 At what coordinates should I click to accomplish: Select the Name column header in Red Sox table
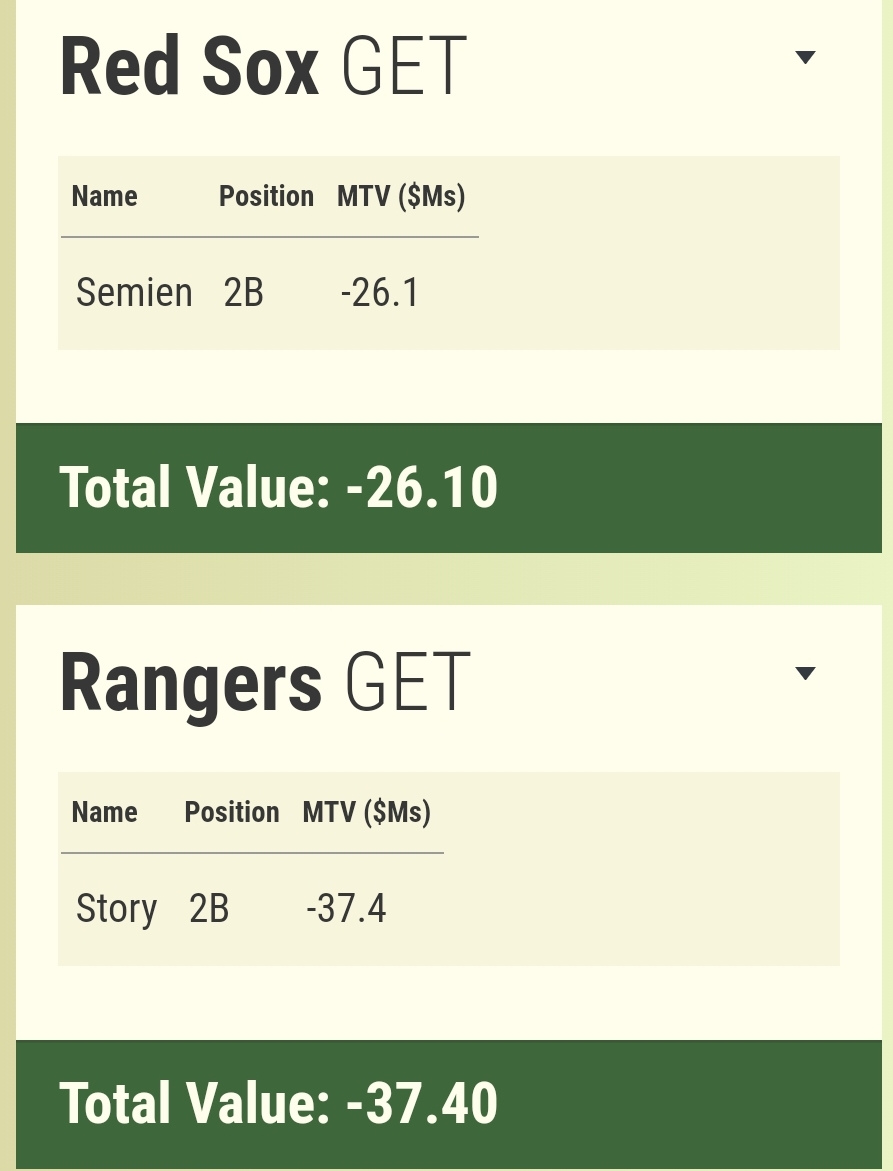pyautogui.click(x=105, y=196)
